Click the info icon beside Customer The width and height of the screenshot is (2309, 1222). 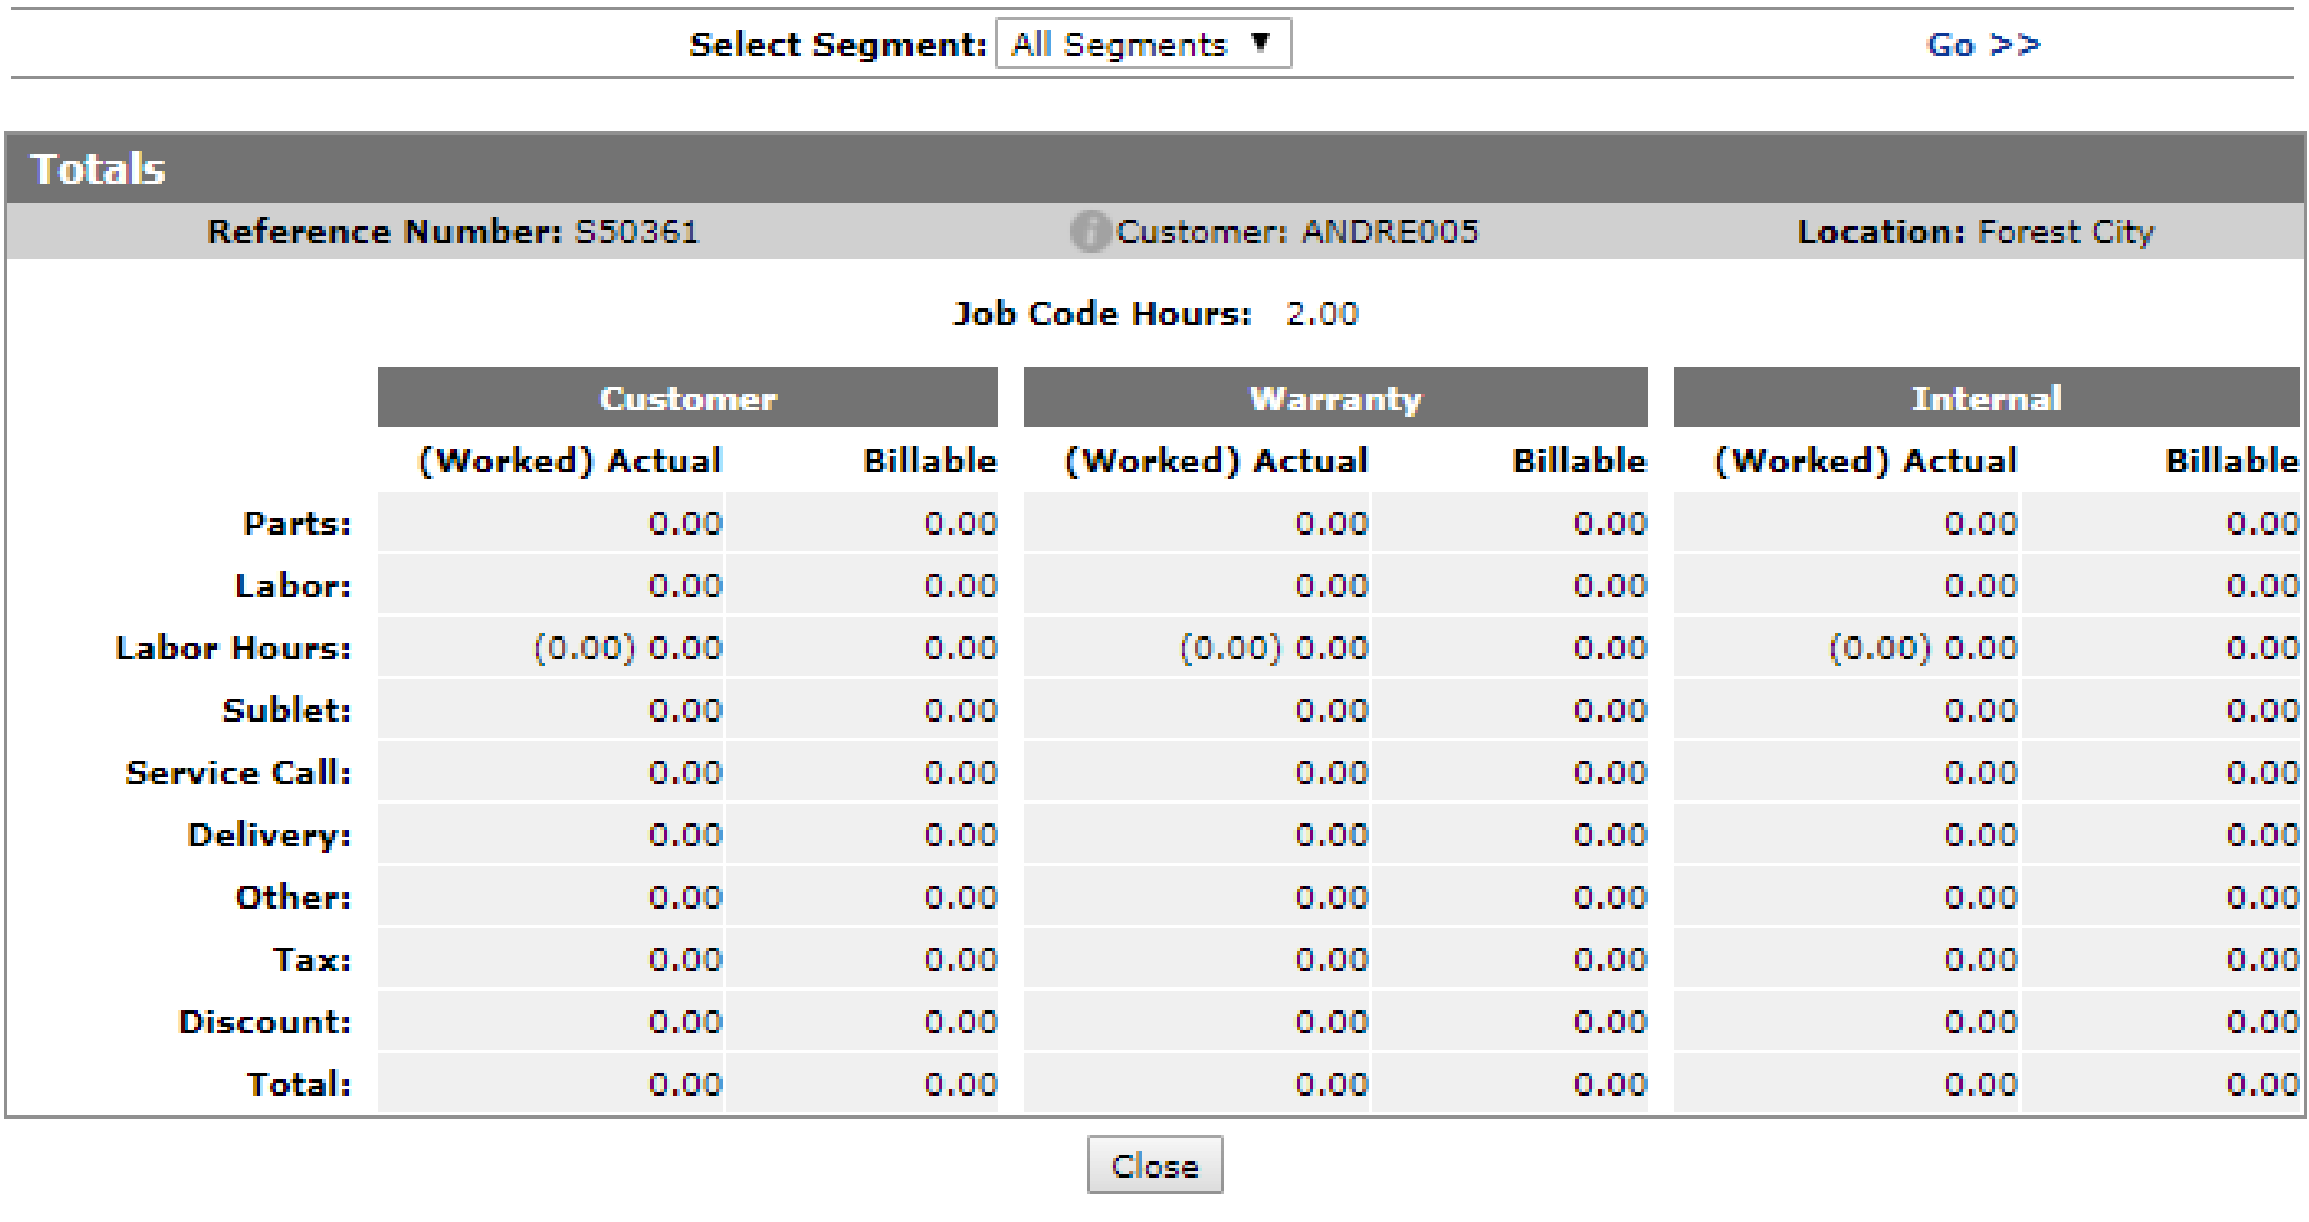[1089, 232]
